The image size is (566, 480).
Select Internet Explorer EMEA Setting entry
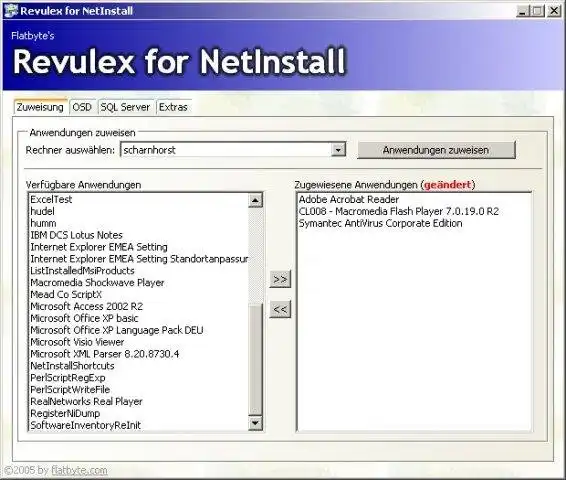point(138,247)
